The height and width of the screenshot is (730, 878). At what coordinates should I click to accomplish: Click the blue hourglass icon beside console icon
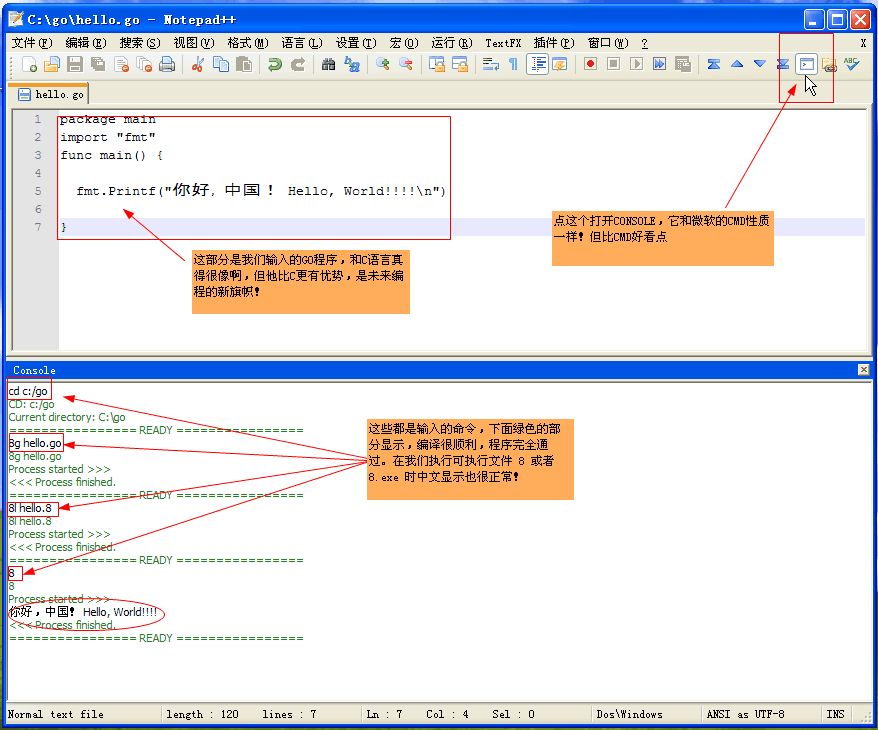click(783, 64)
